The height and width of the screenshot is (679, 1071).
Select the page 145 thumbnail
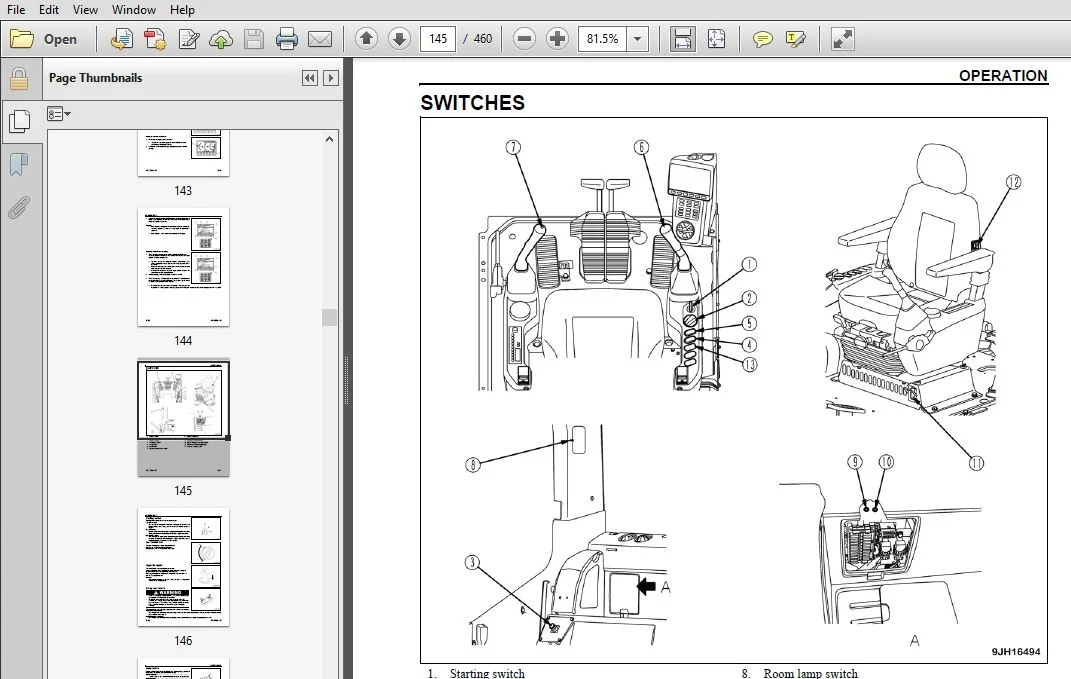pos(183,417)
